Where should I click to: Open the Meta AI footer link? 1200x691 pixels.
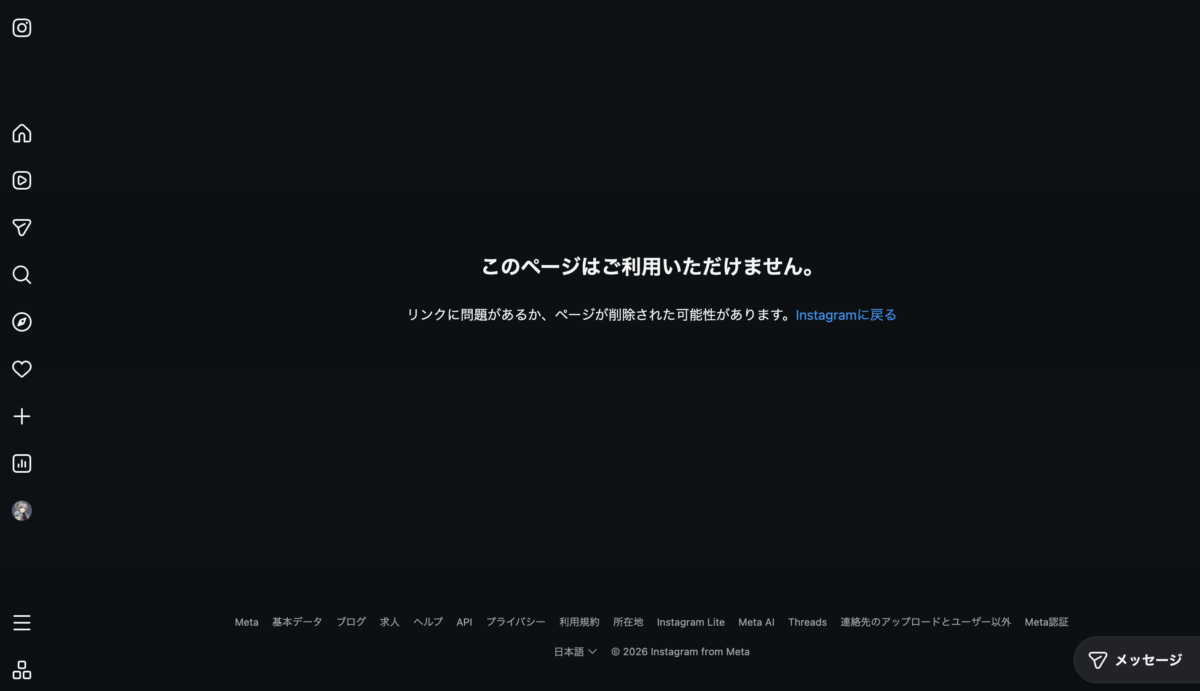point(756,622)
